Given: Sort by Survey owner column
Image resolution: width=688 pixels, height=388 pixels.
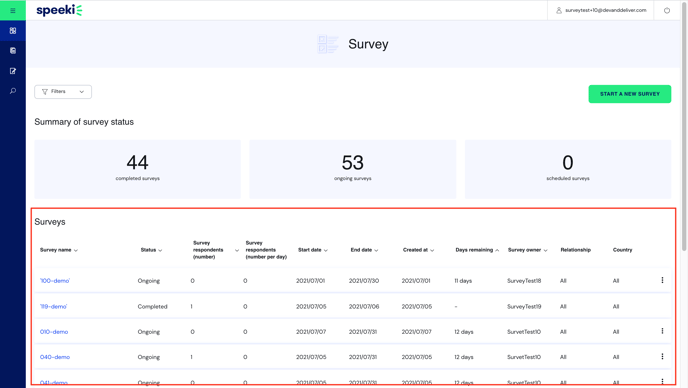Looking at the screenshot, I should coord(527,250).
